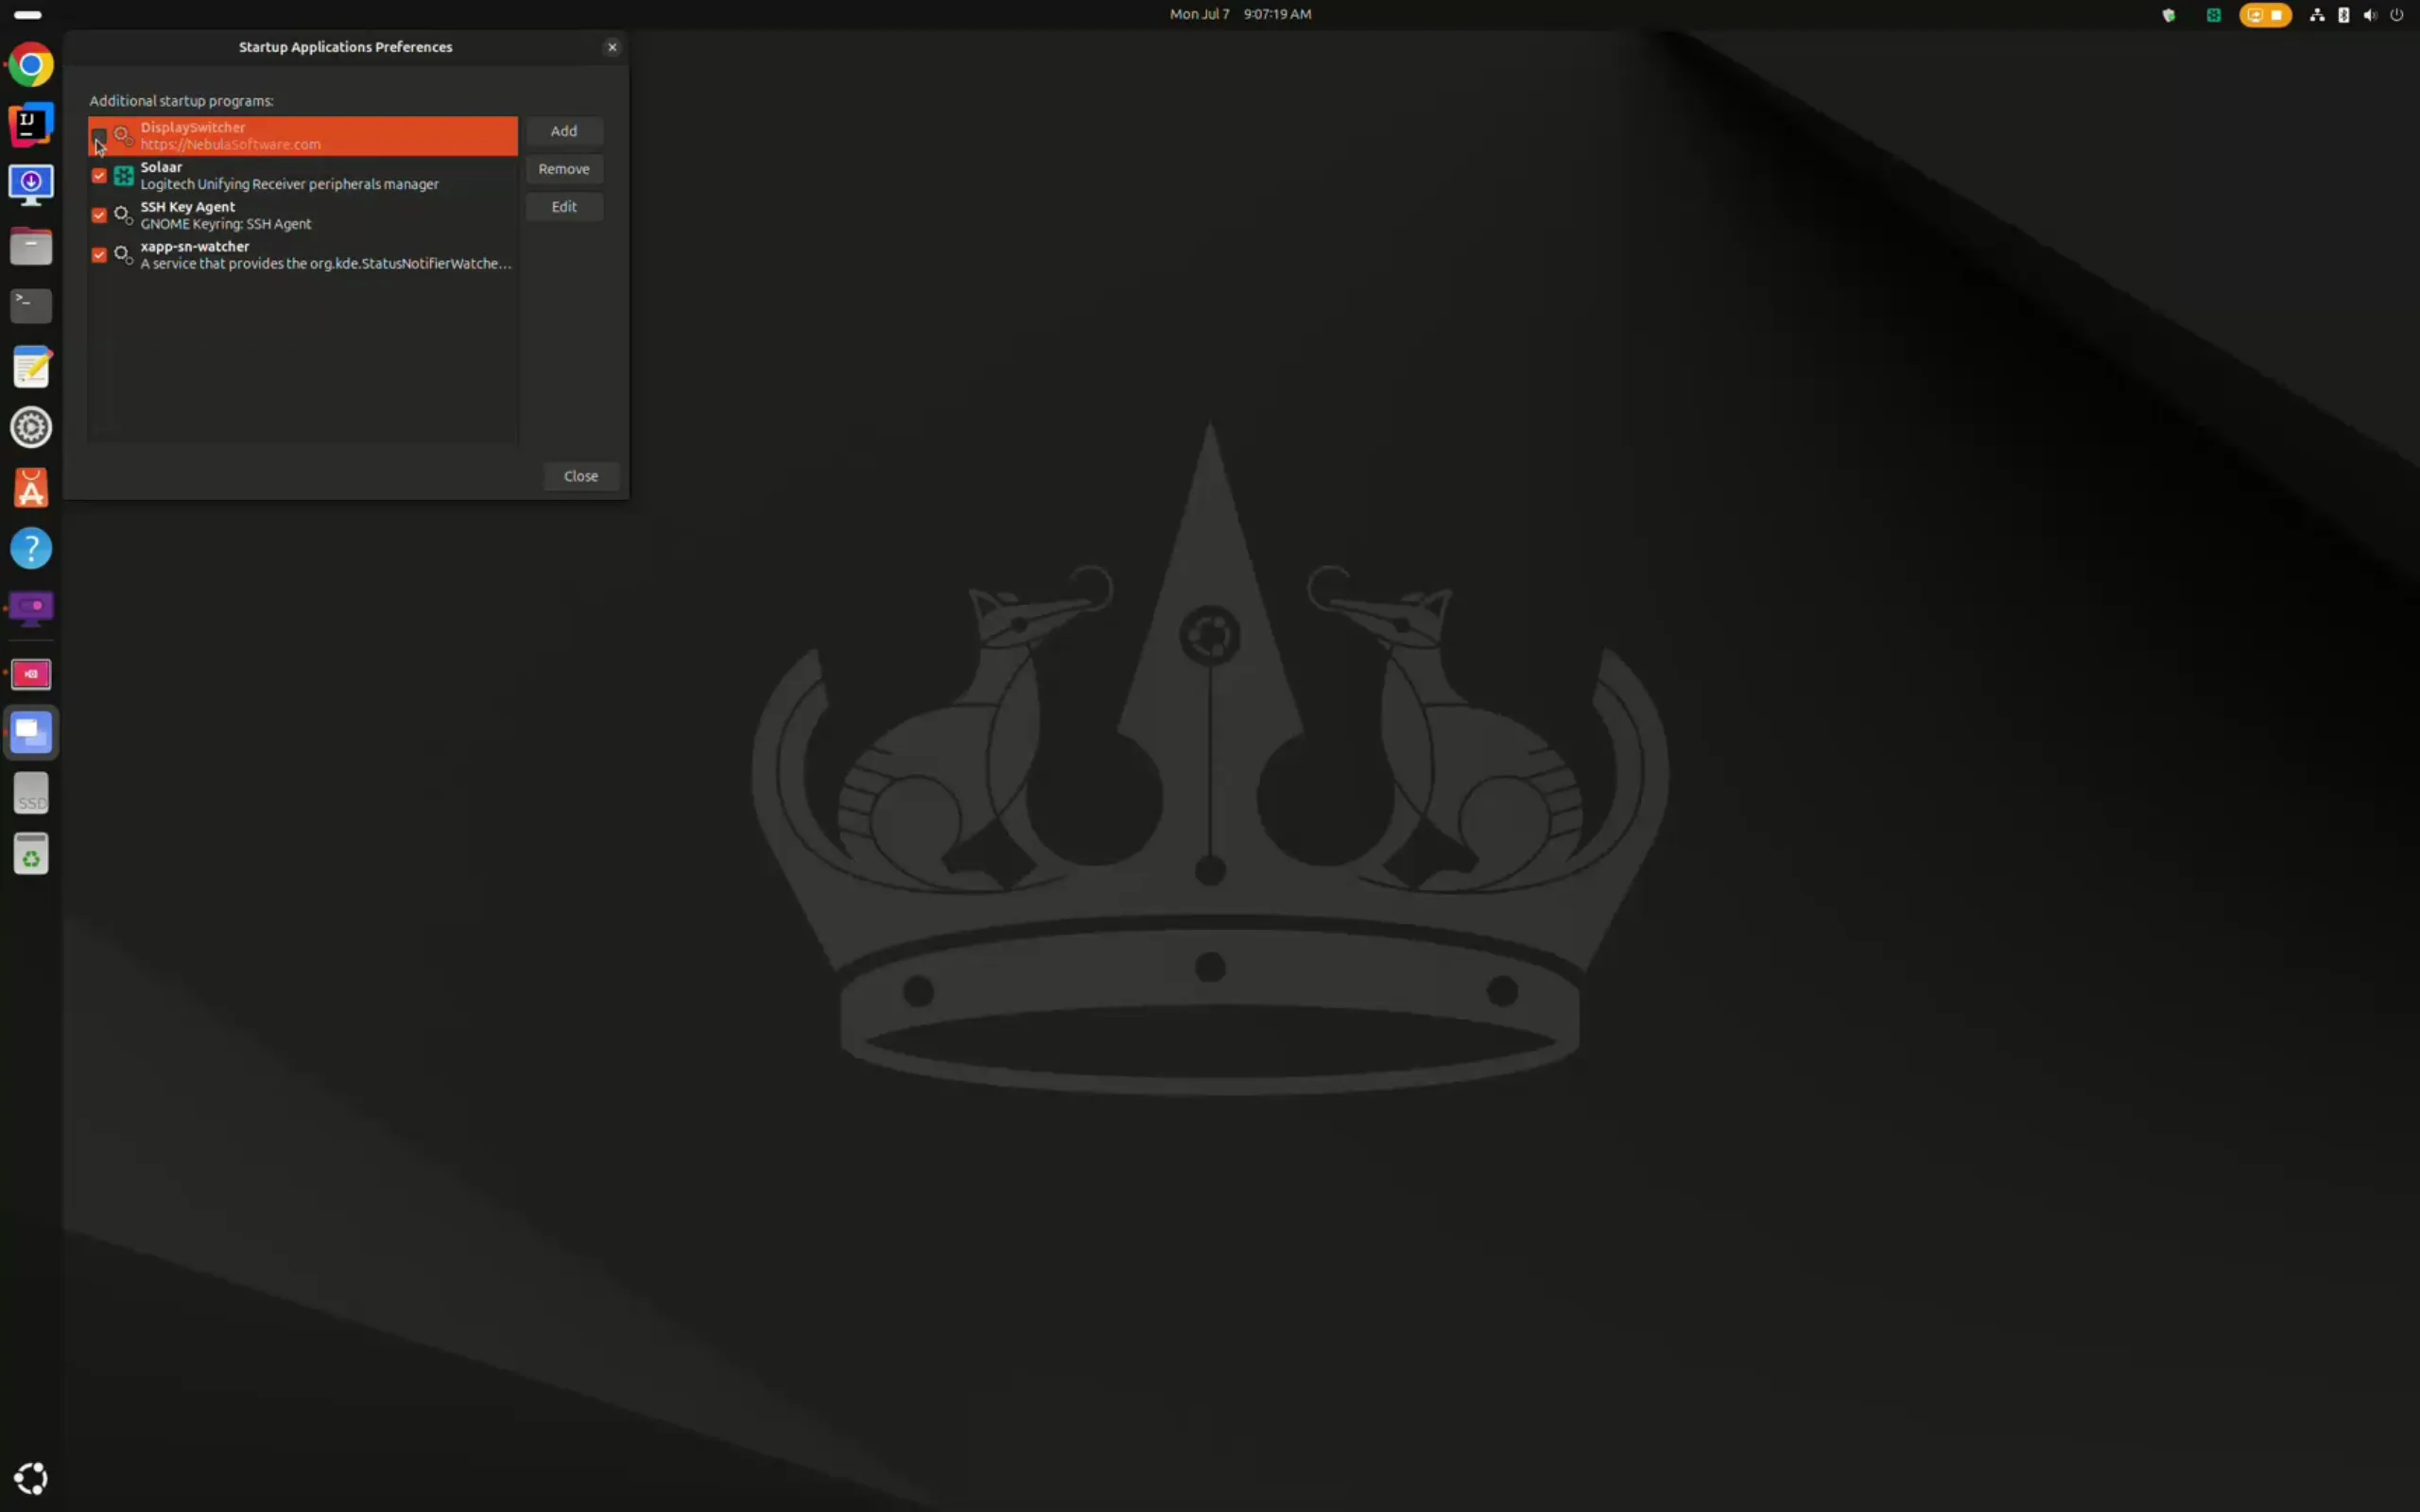
Task: Open the clock showing Mon Jul 7
Action: click(1240, 14)
